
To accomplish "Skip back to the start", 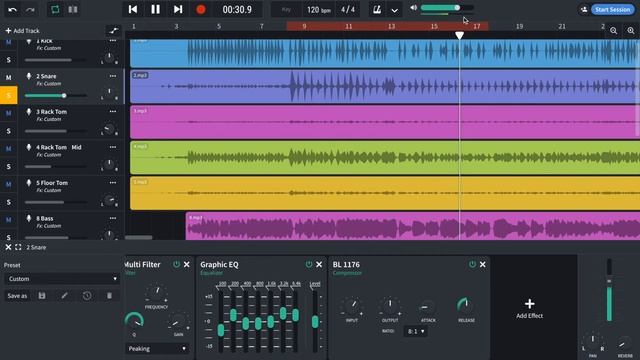I will (133, 9).
